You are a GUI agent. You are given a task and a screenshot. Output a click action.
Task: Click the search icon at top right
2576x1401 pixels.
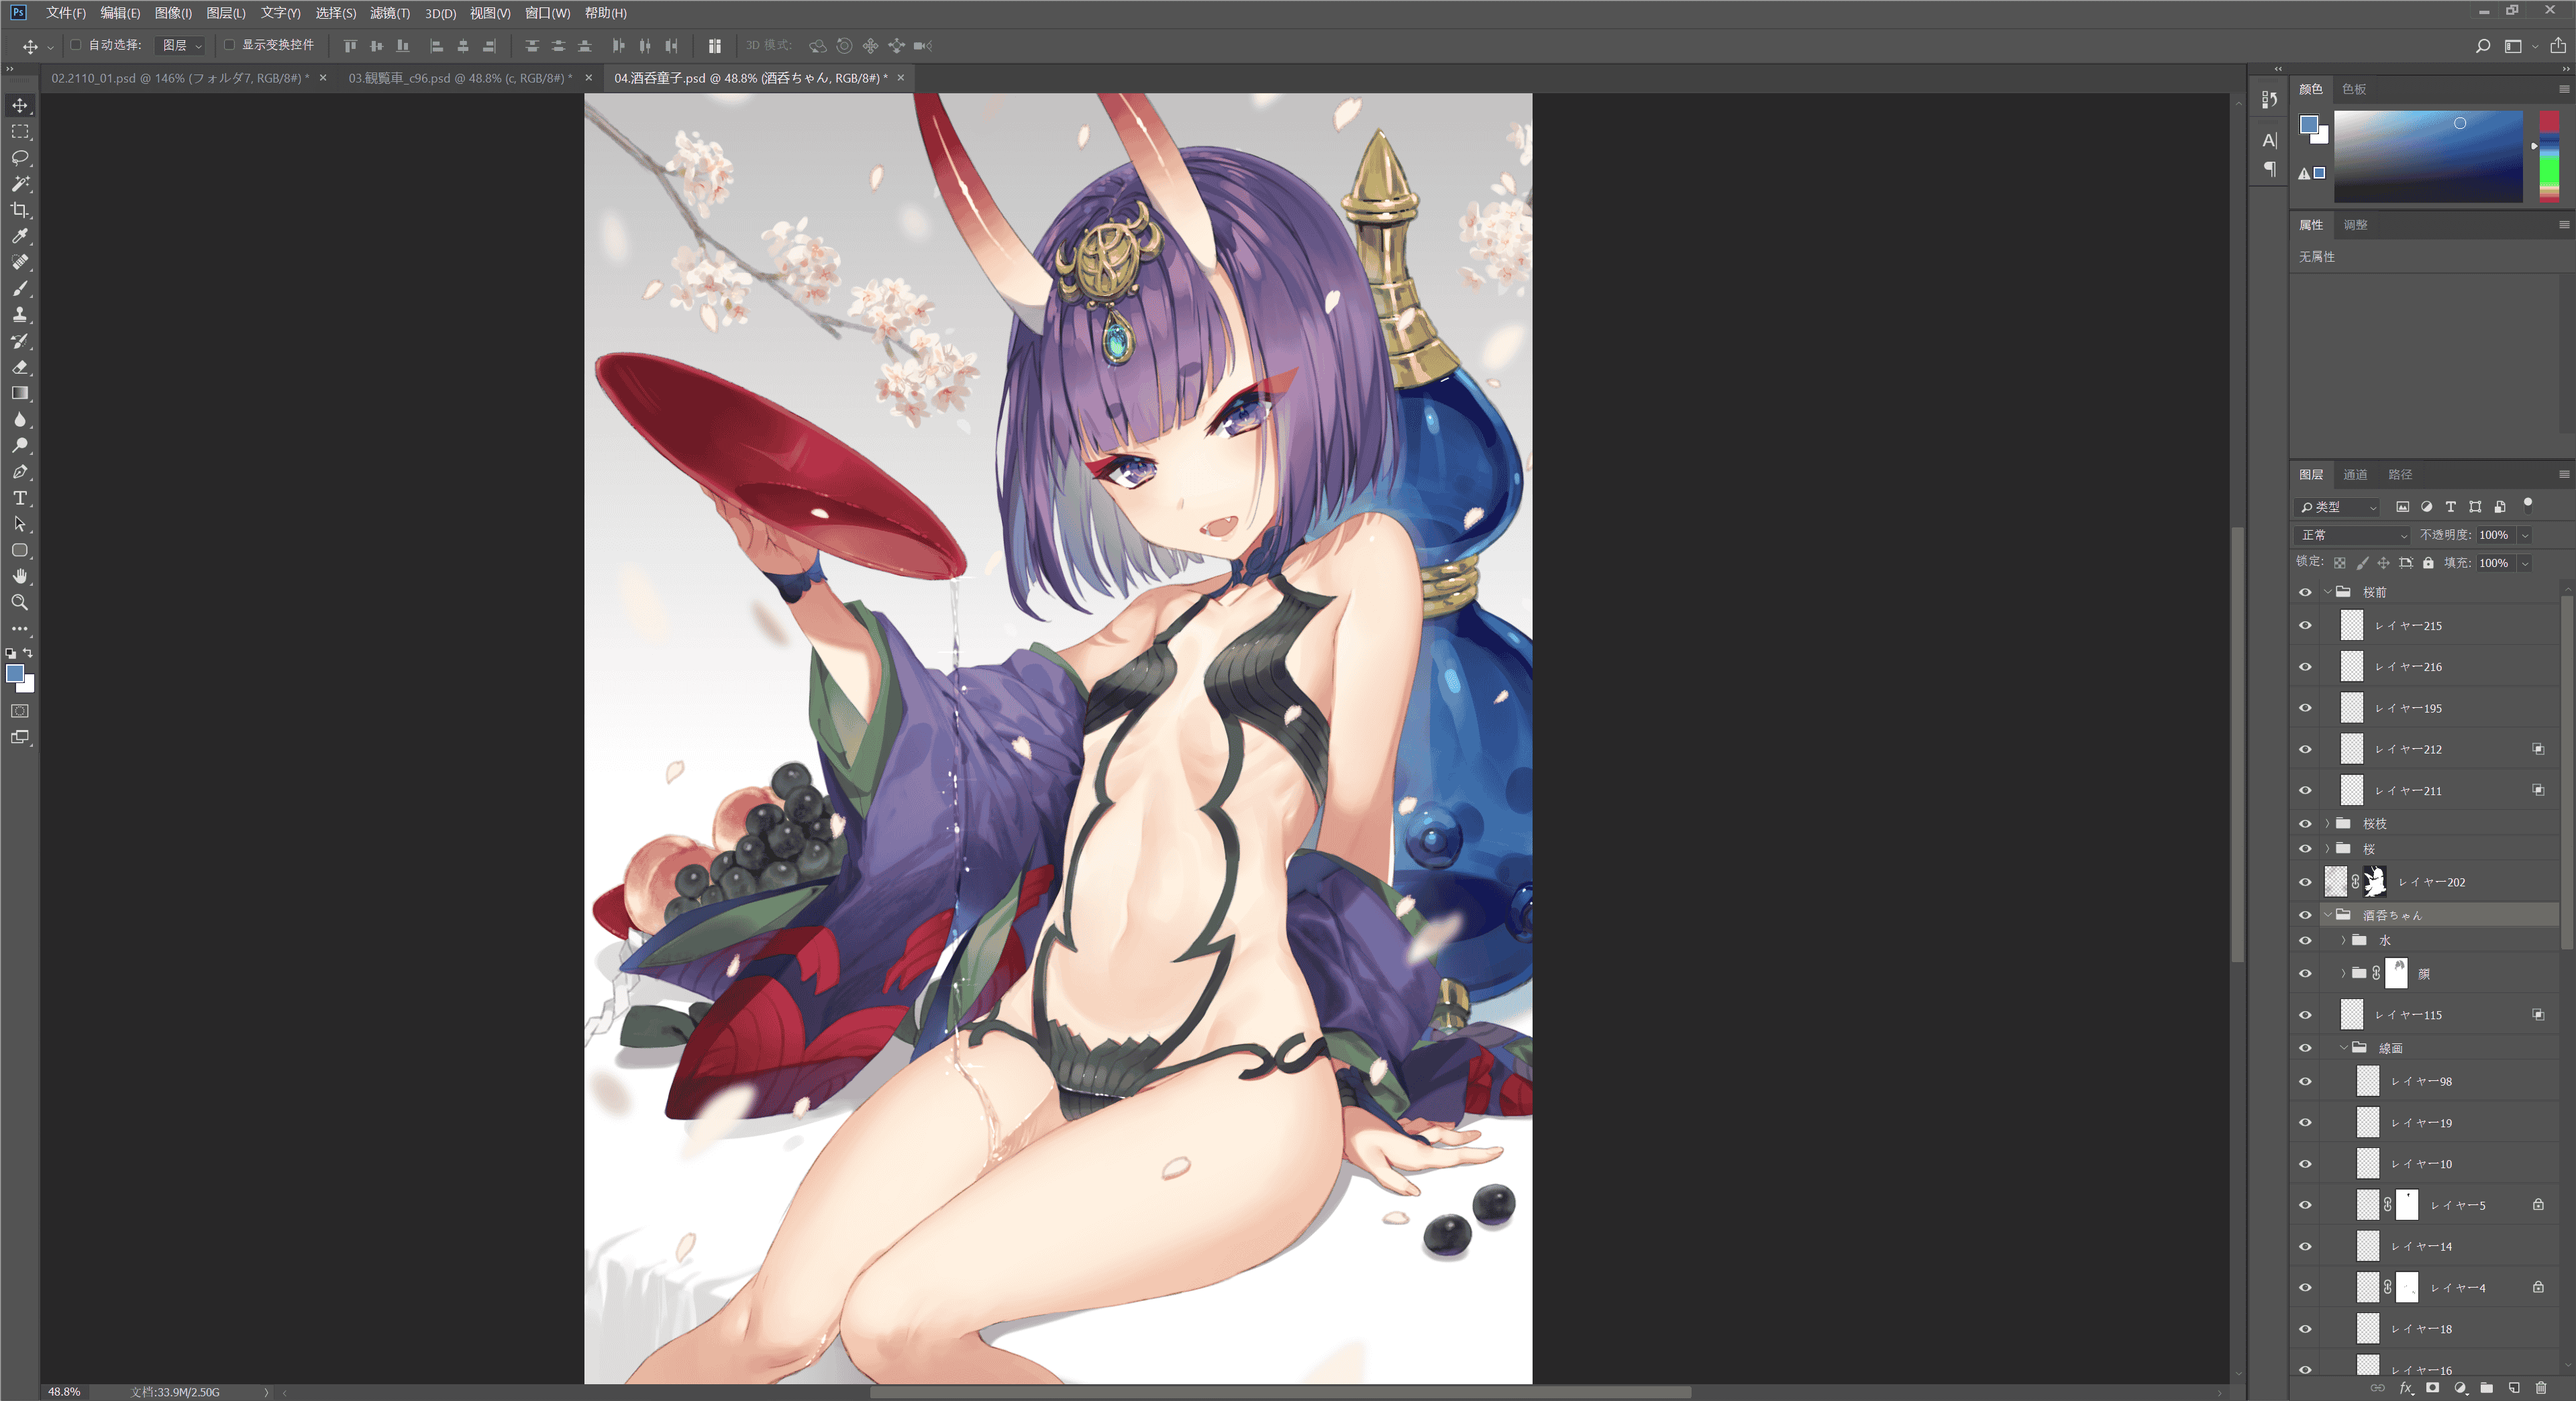pos(2483,46)
